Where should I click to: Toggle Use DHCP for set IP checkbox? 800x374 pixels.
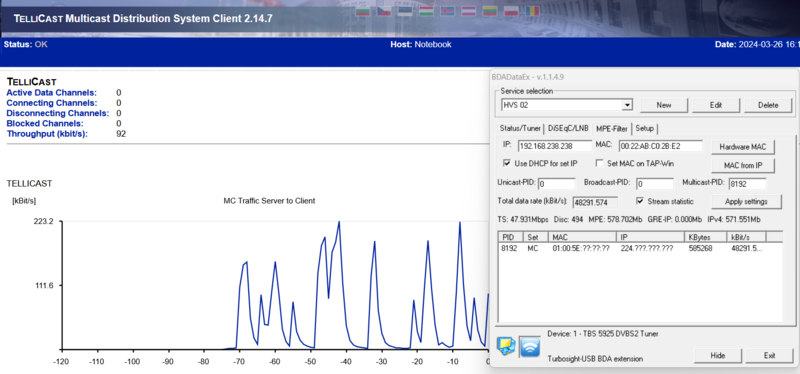[x=507, y=163]
